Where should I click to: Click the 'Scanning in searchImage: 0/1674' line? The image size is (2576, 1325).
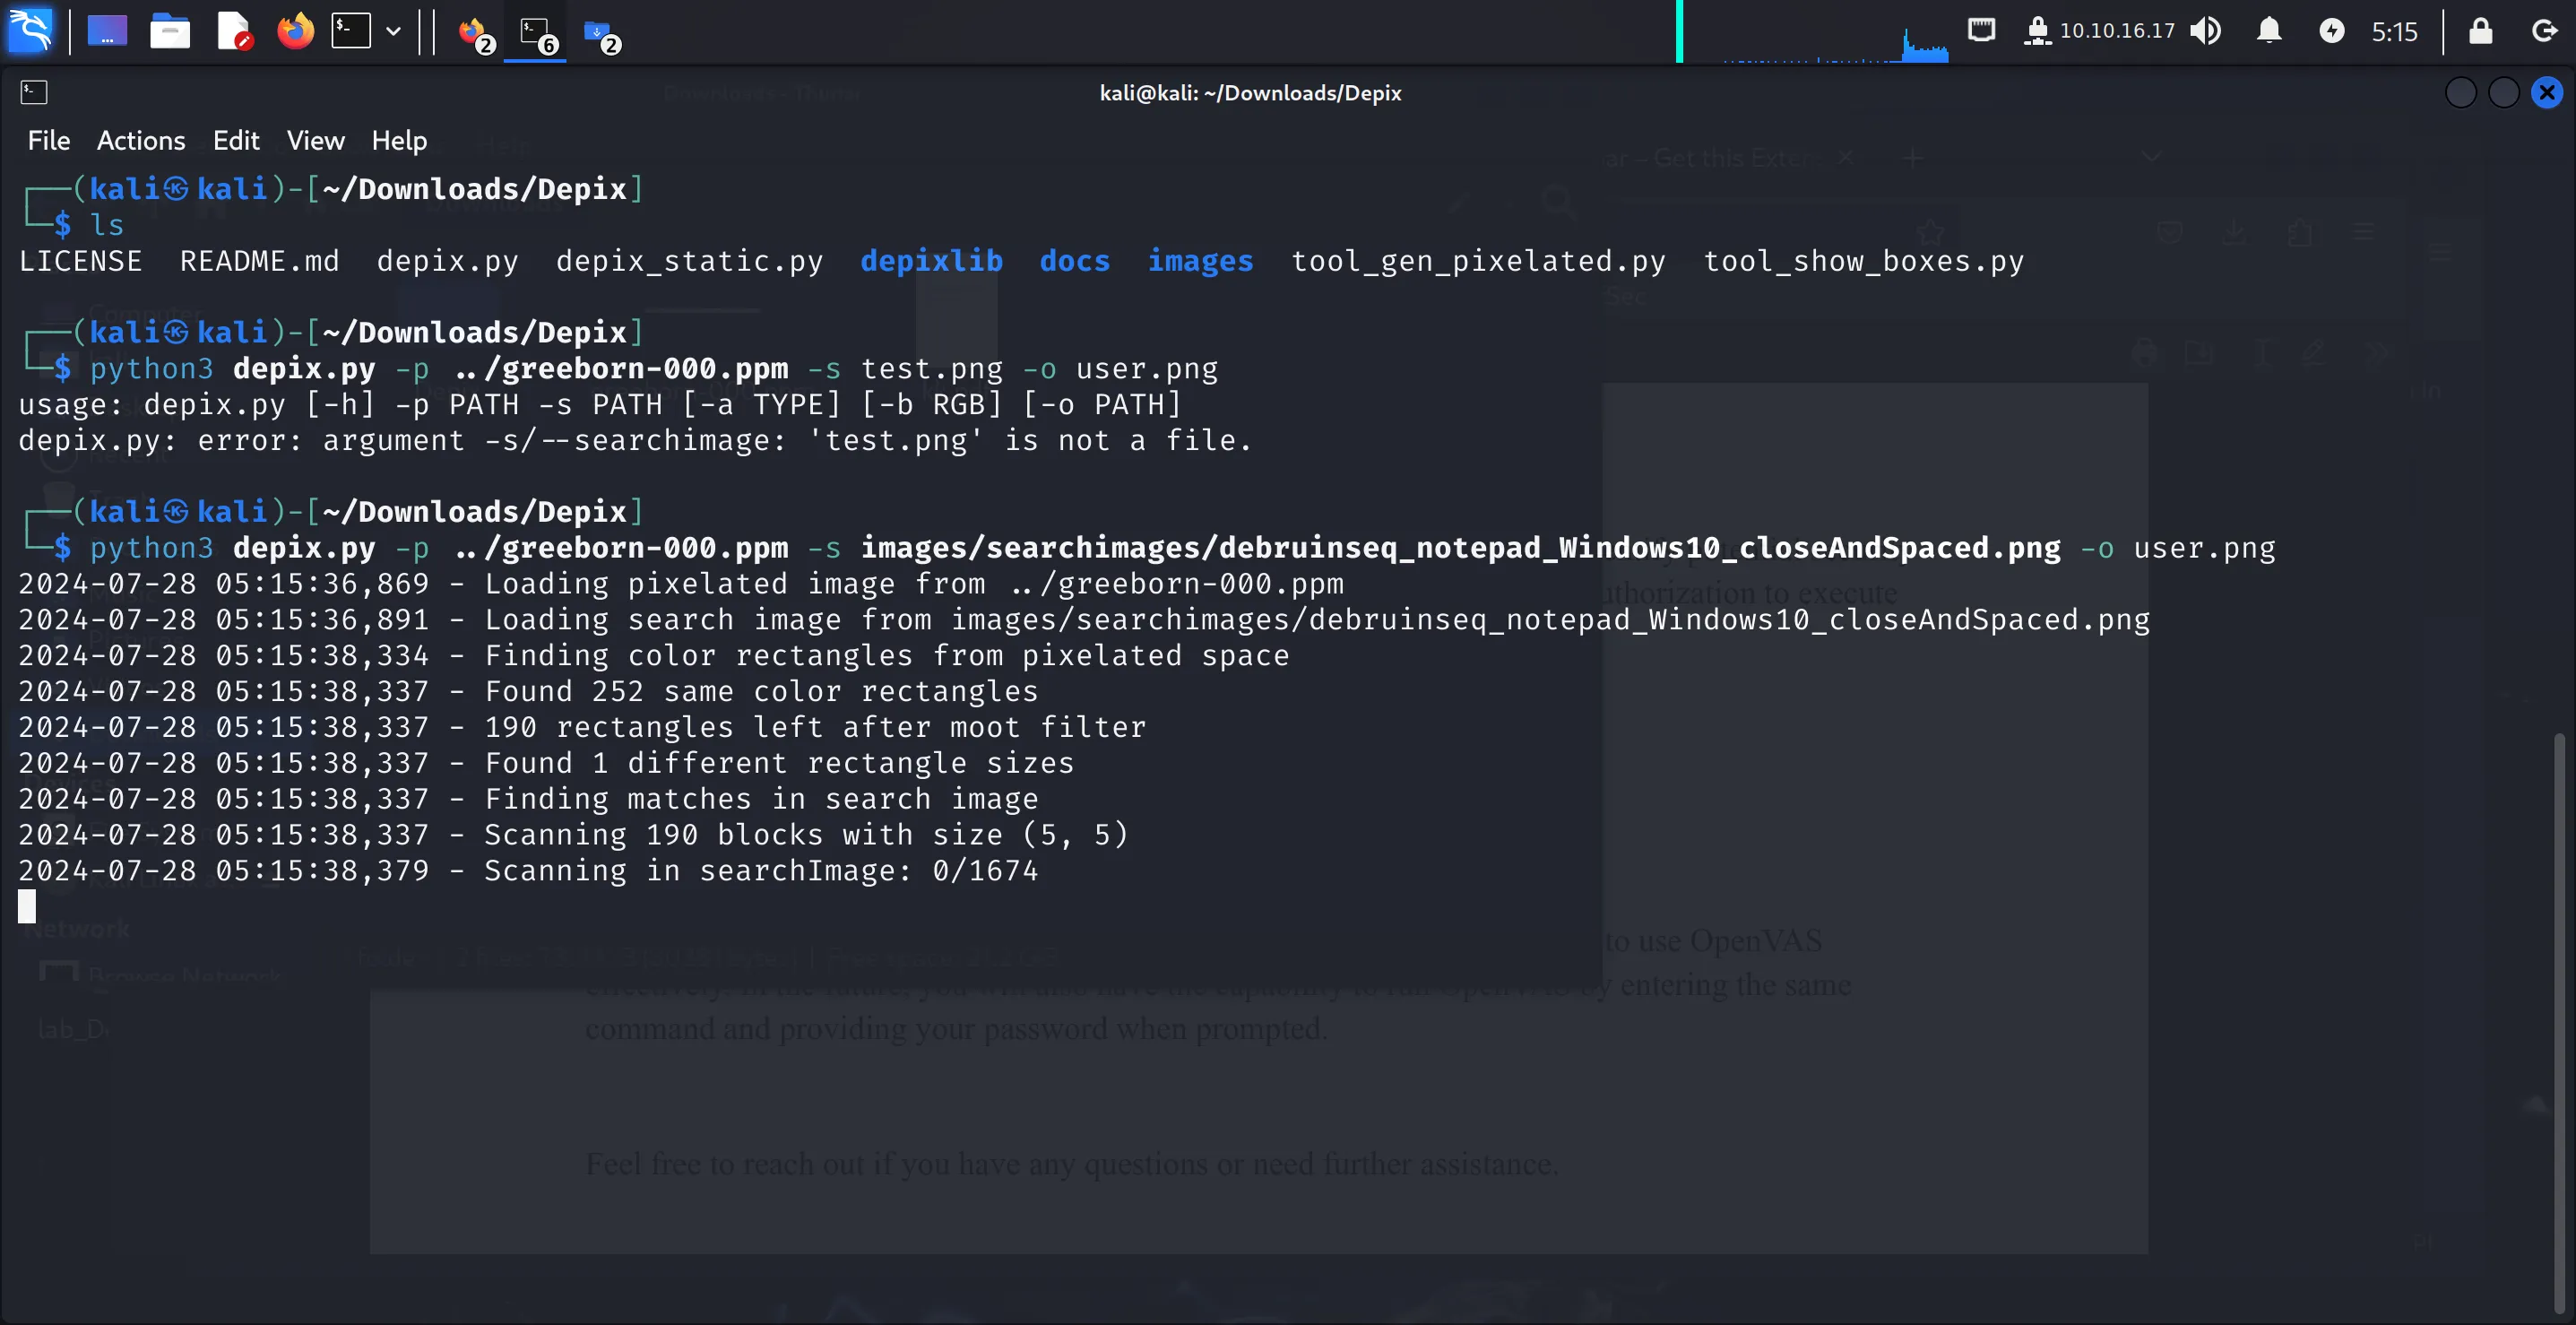[x=528, y=870]
